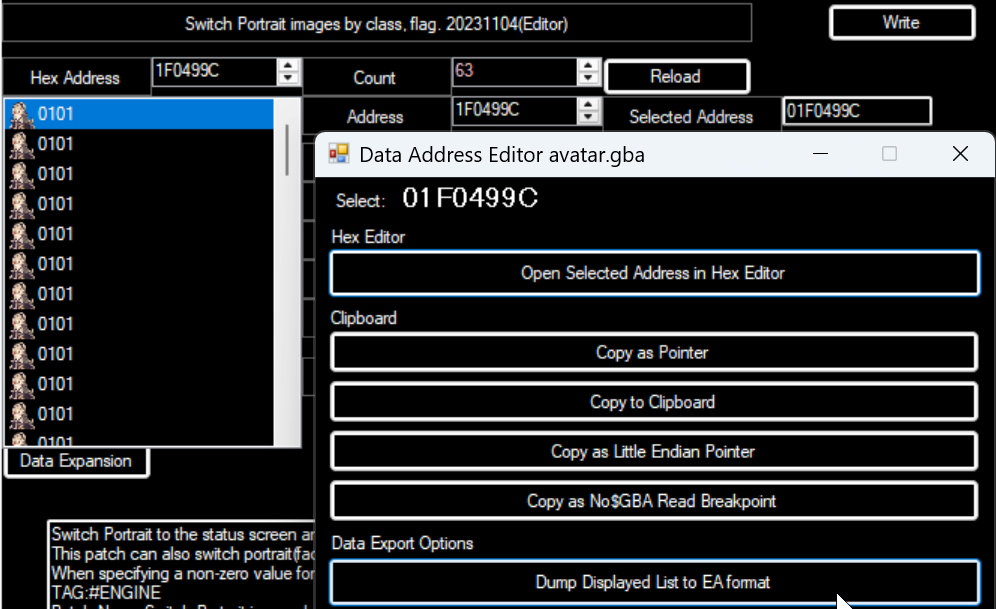Click Copy to Clipboard
This screenshot has width=996, height=609.
pyautogui.click(x=654, y=402)
